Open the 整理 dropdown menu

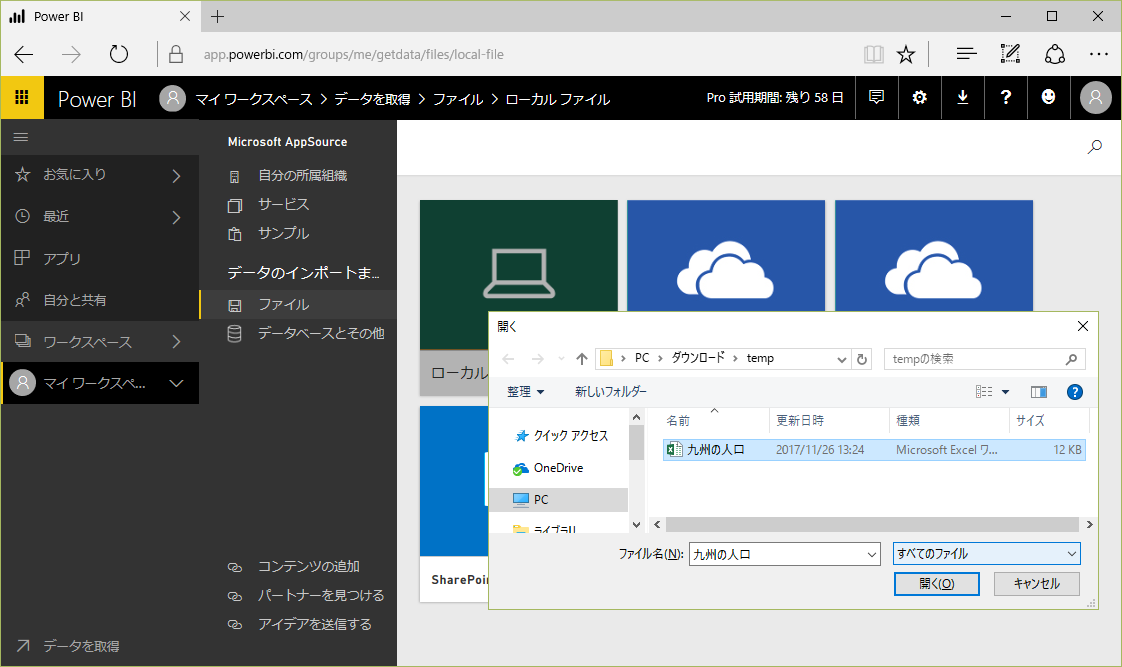pos(526,391)
